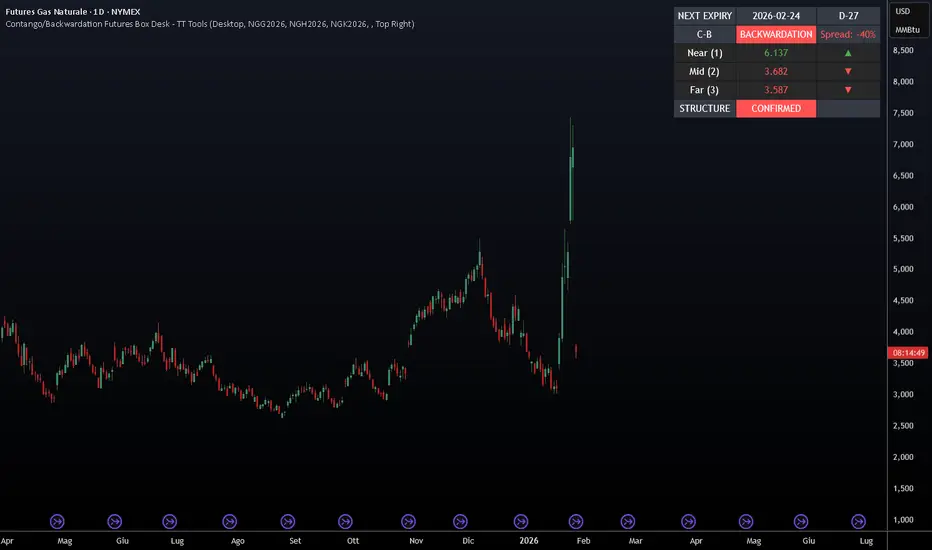Click the red down arrow in Far (3) row
The width and height of the screenshot is (932, 550).
tap(848, 90)
